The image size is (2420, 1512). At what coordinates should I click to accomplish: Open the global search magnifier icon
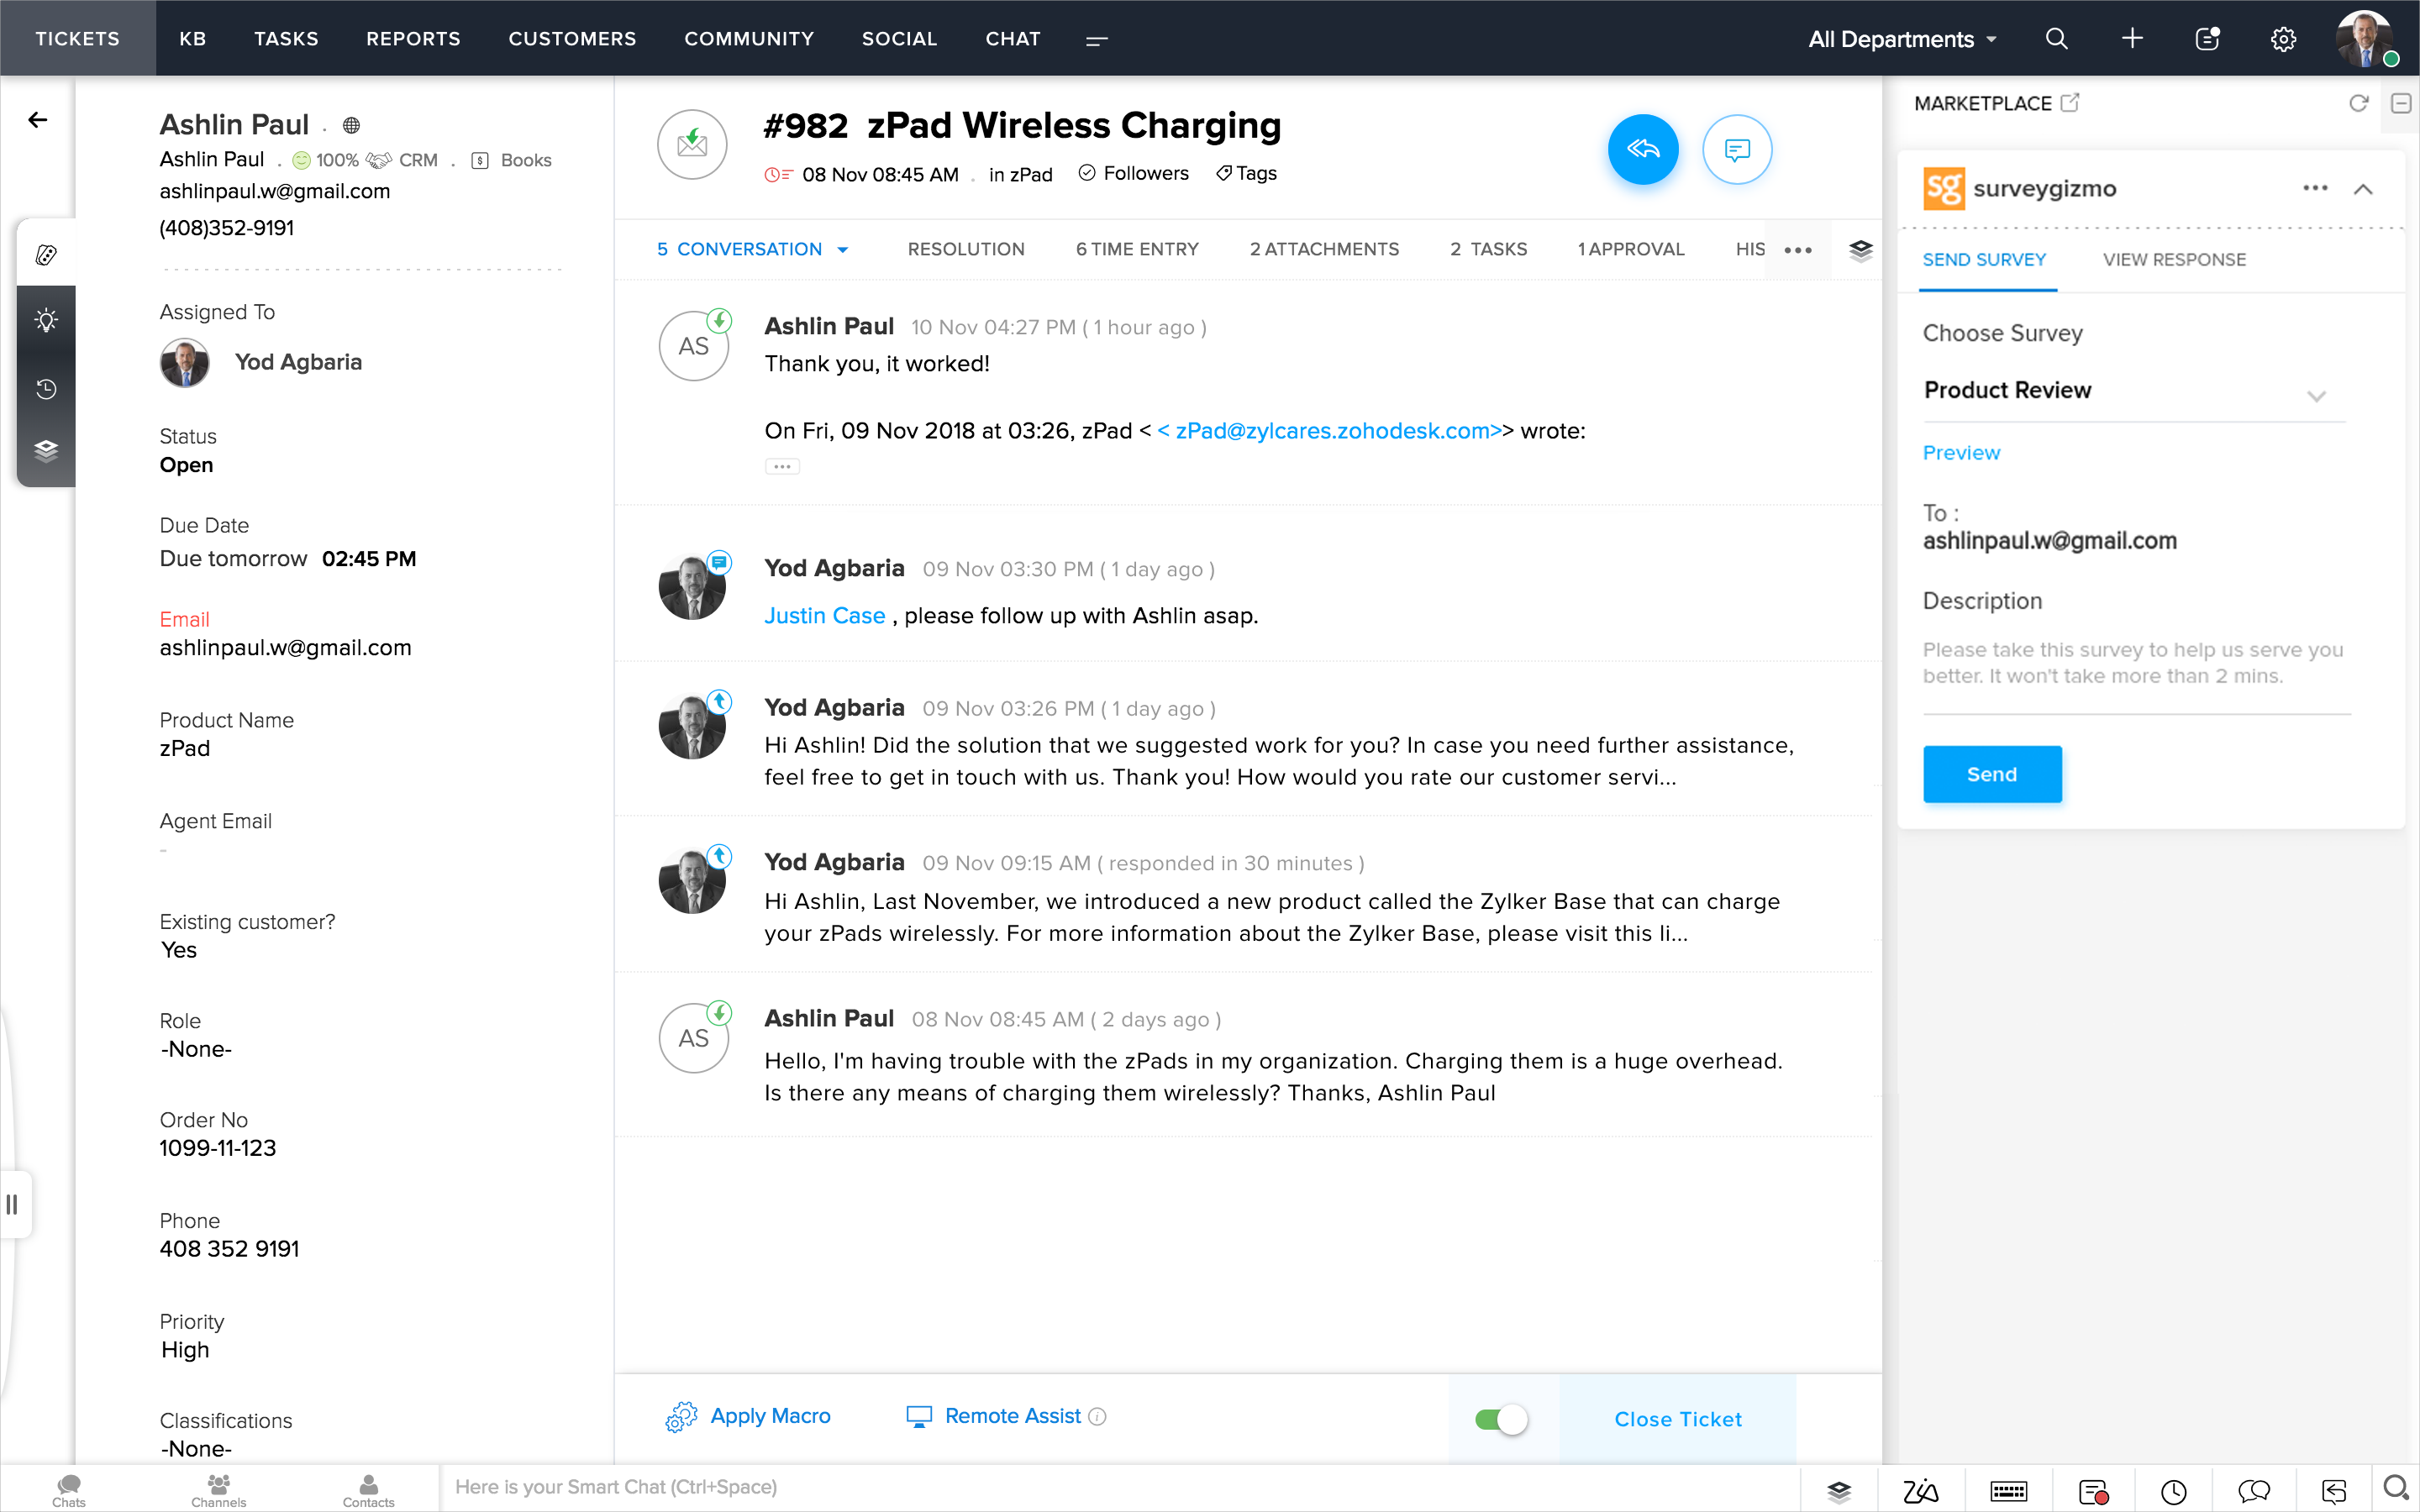pos(2056,39)
